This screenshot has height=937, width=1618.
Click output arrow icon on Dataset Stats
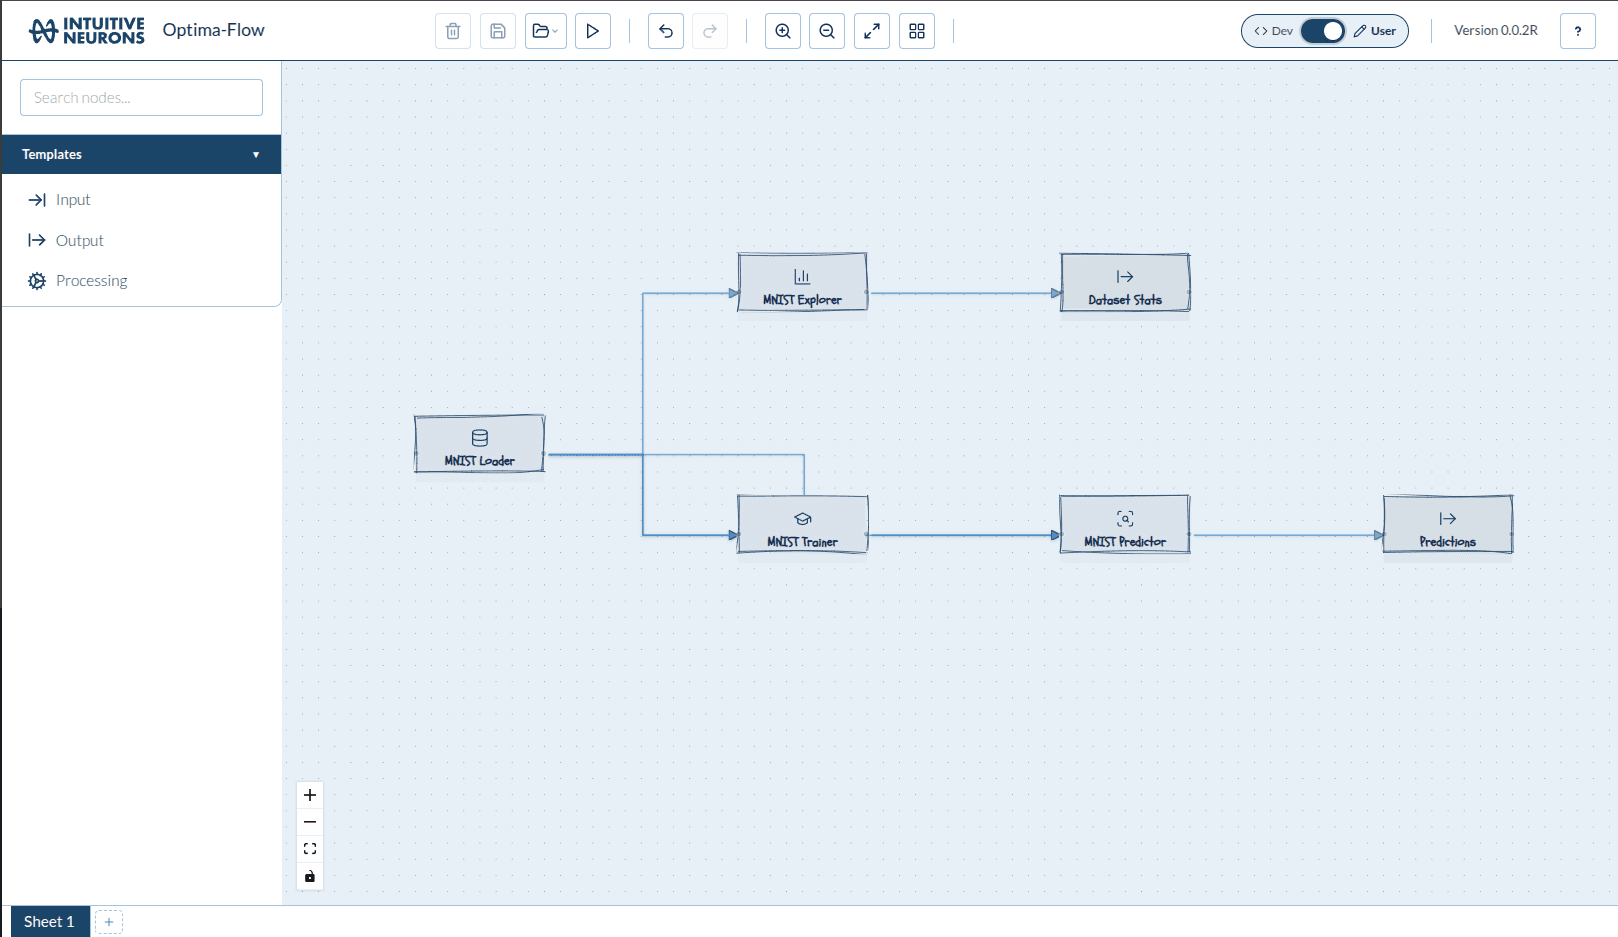(1125, 277)
